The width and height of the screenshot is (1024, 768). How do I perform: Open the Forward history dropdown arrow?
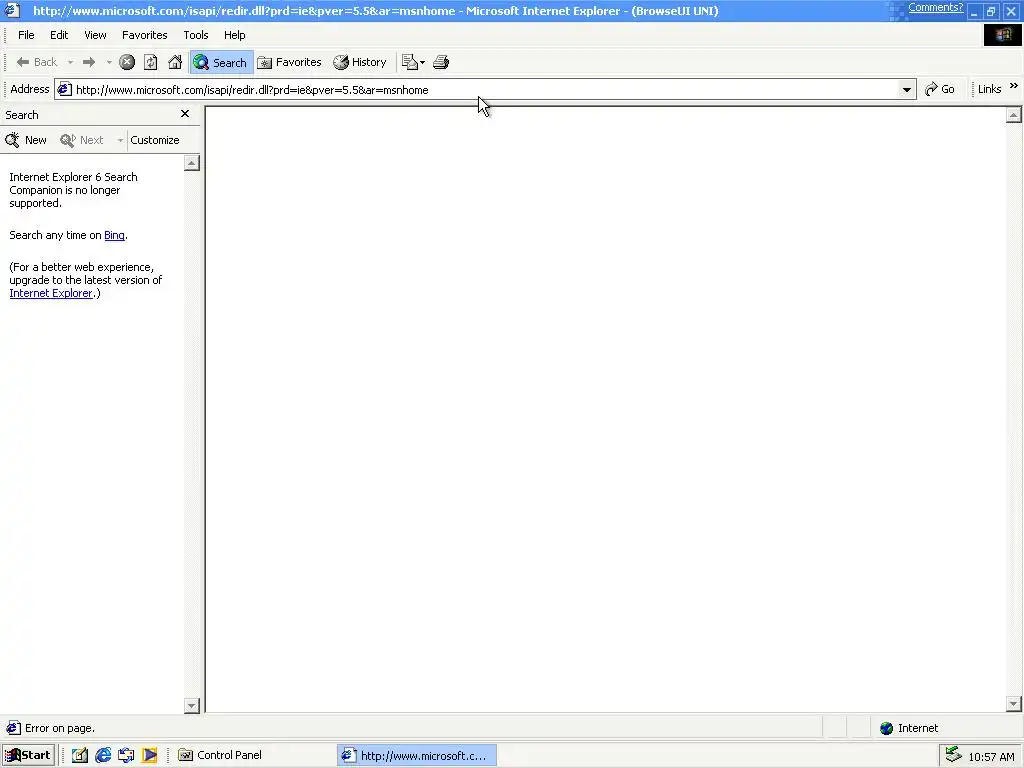pos(108,62)
